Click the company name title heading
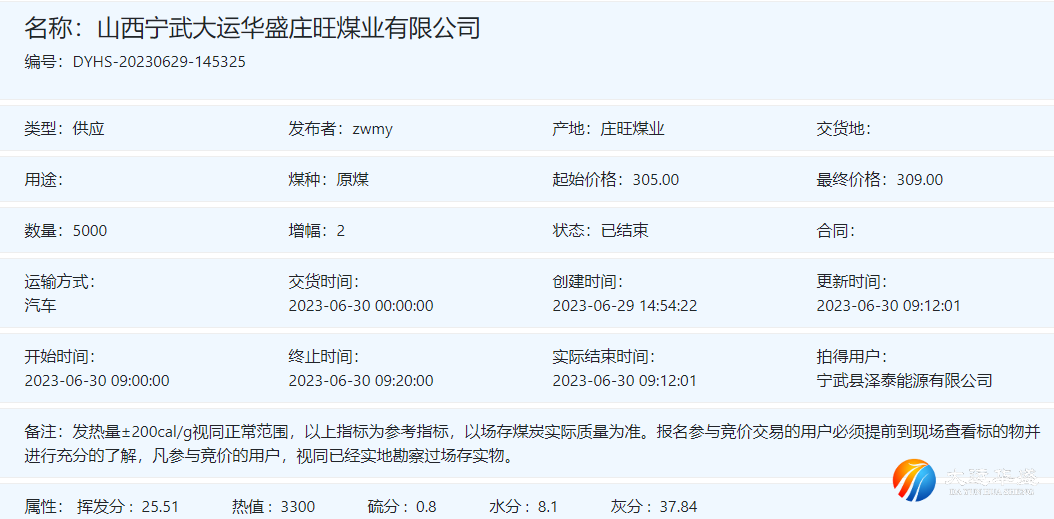 pos(252,28)
